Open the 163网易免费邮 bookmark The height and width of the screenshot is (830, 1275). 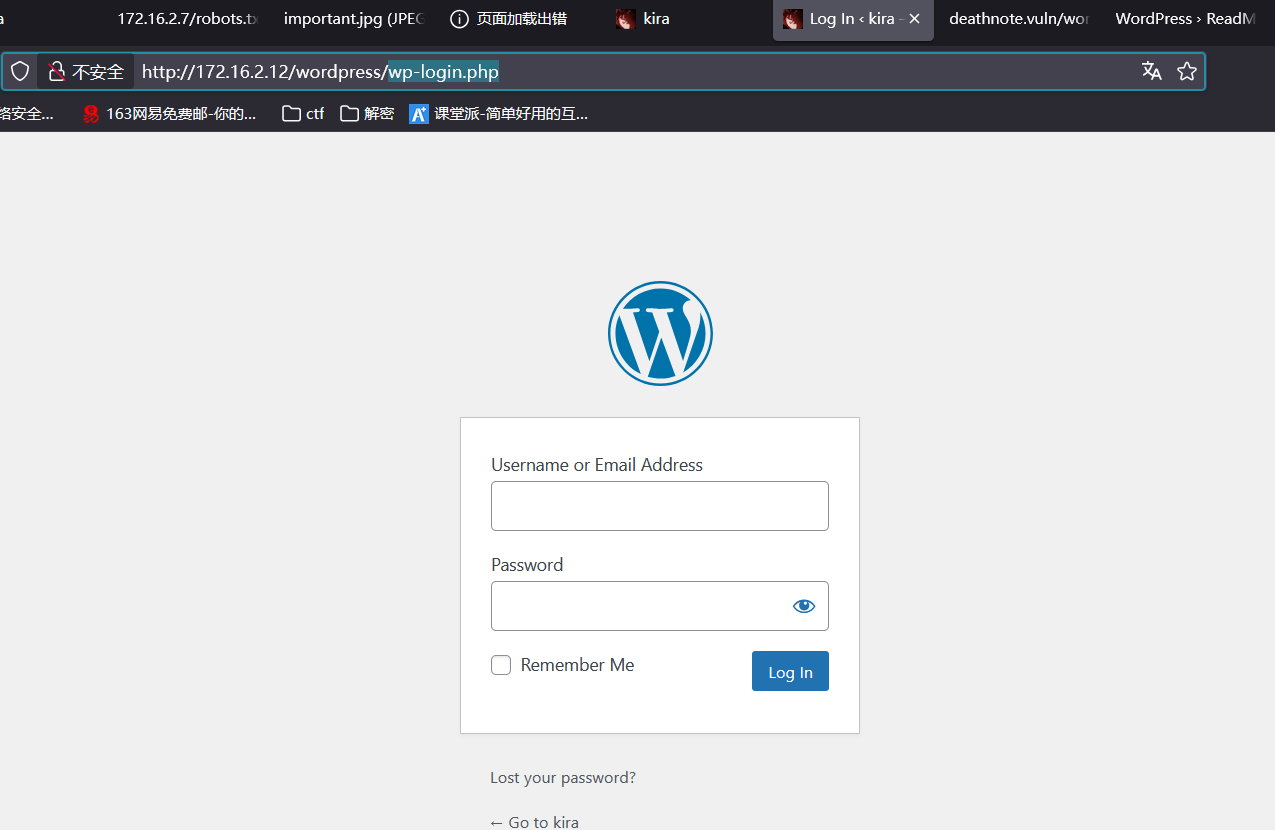point(169,114)
